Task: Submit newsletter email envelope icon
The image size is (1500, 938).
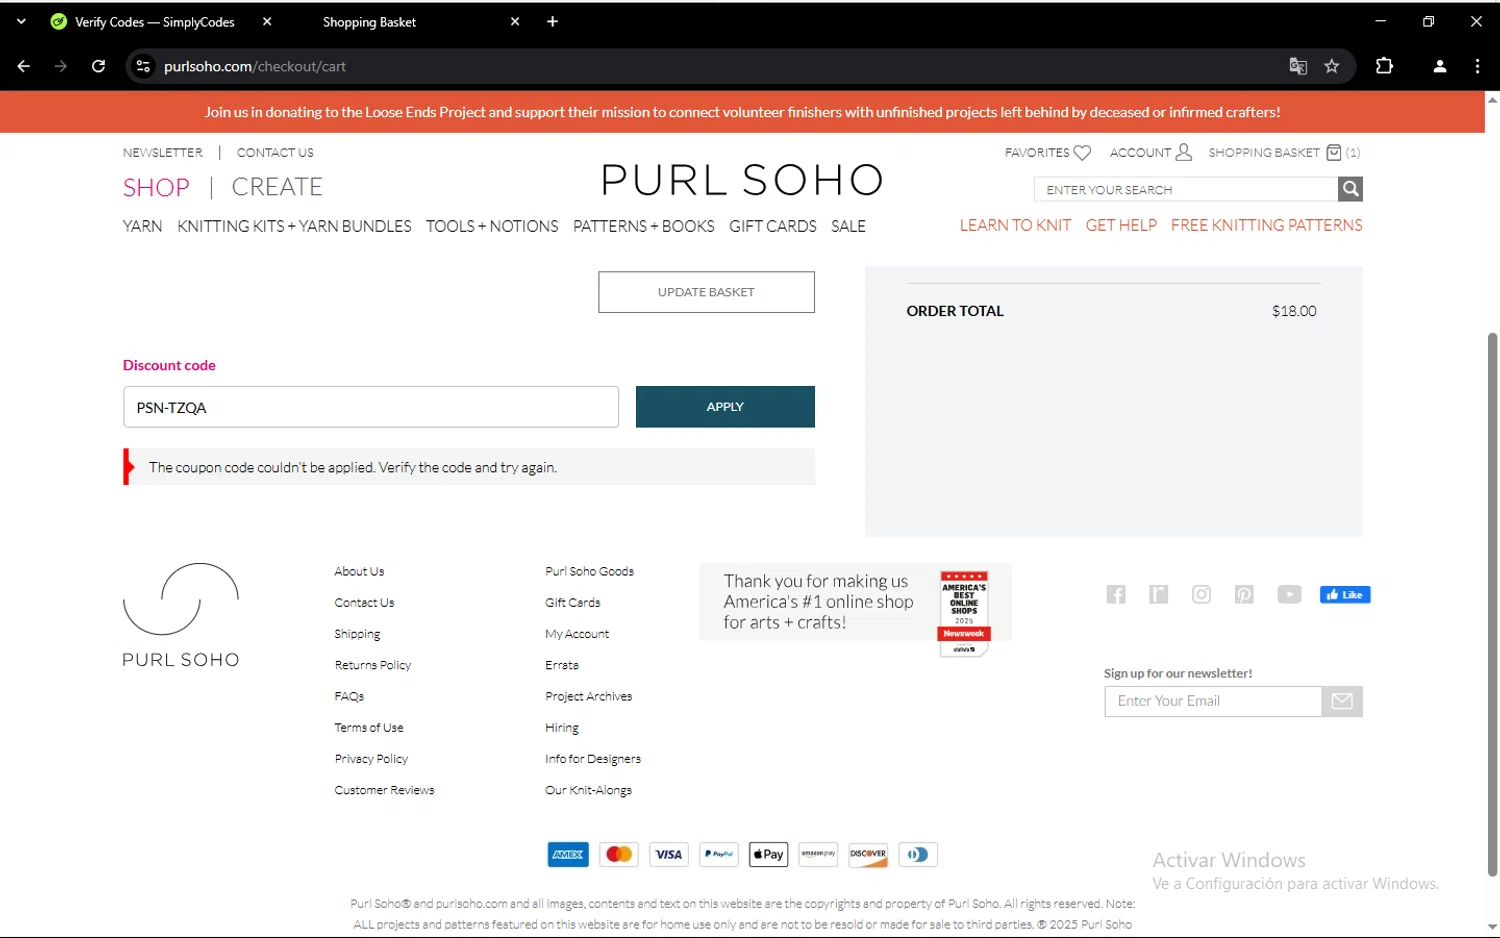Action: (x=1342, y=701)
